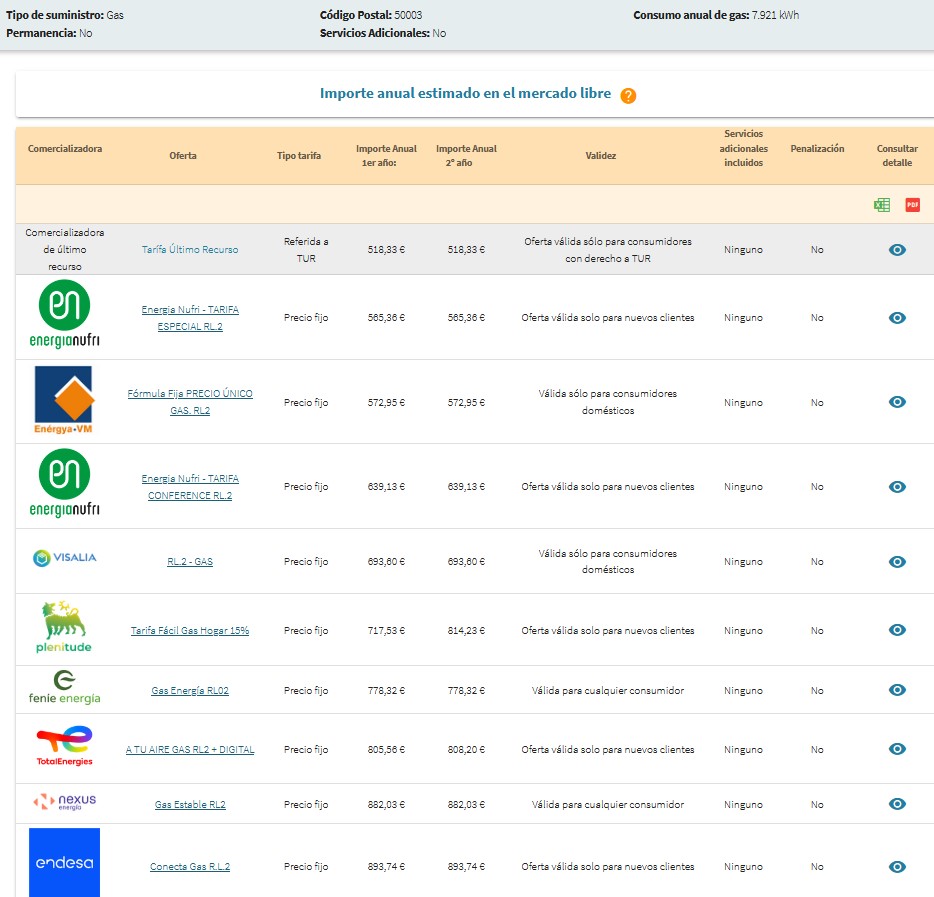Click the Nexus Energía logo
The image size is (934, 897).
click(x=64, y=802)
